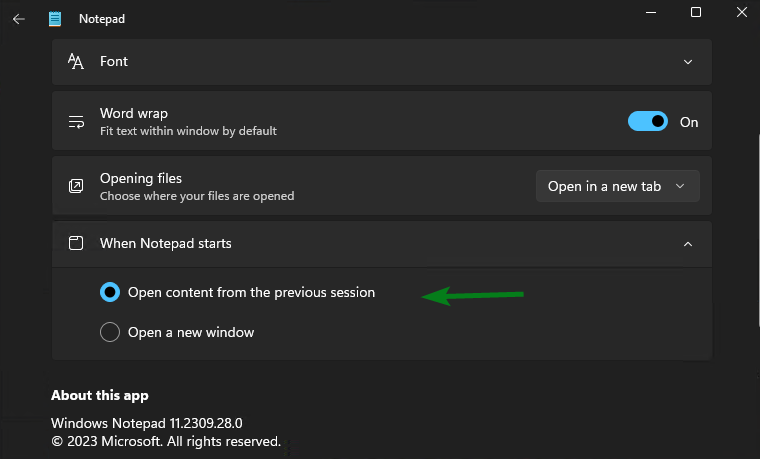Click the When Notepad starts window icon
This screenshot has width=760, height=459.
coord(76,243)
